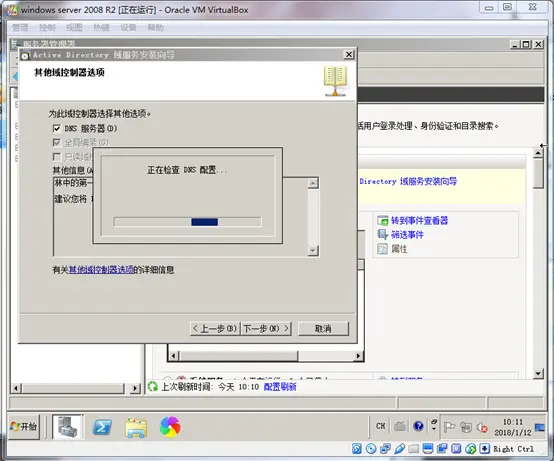Click the 10:11 clock in the tray
The width and height of the screenshot is (554, 461).
pos(513,427)
